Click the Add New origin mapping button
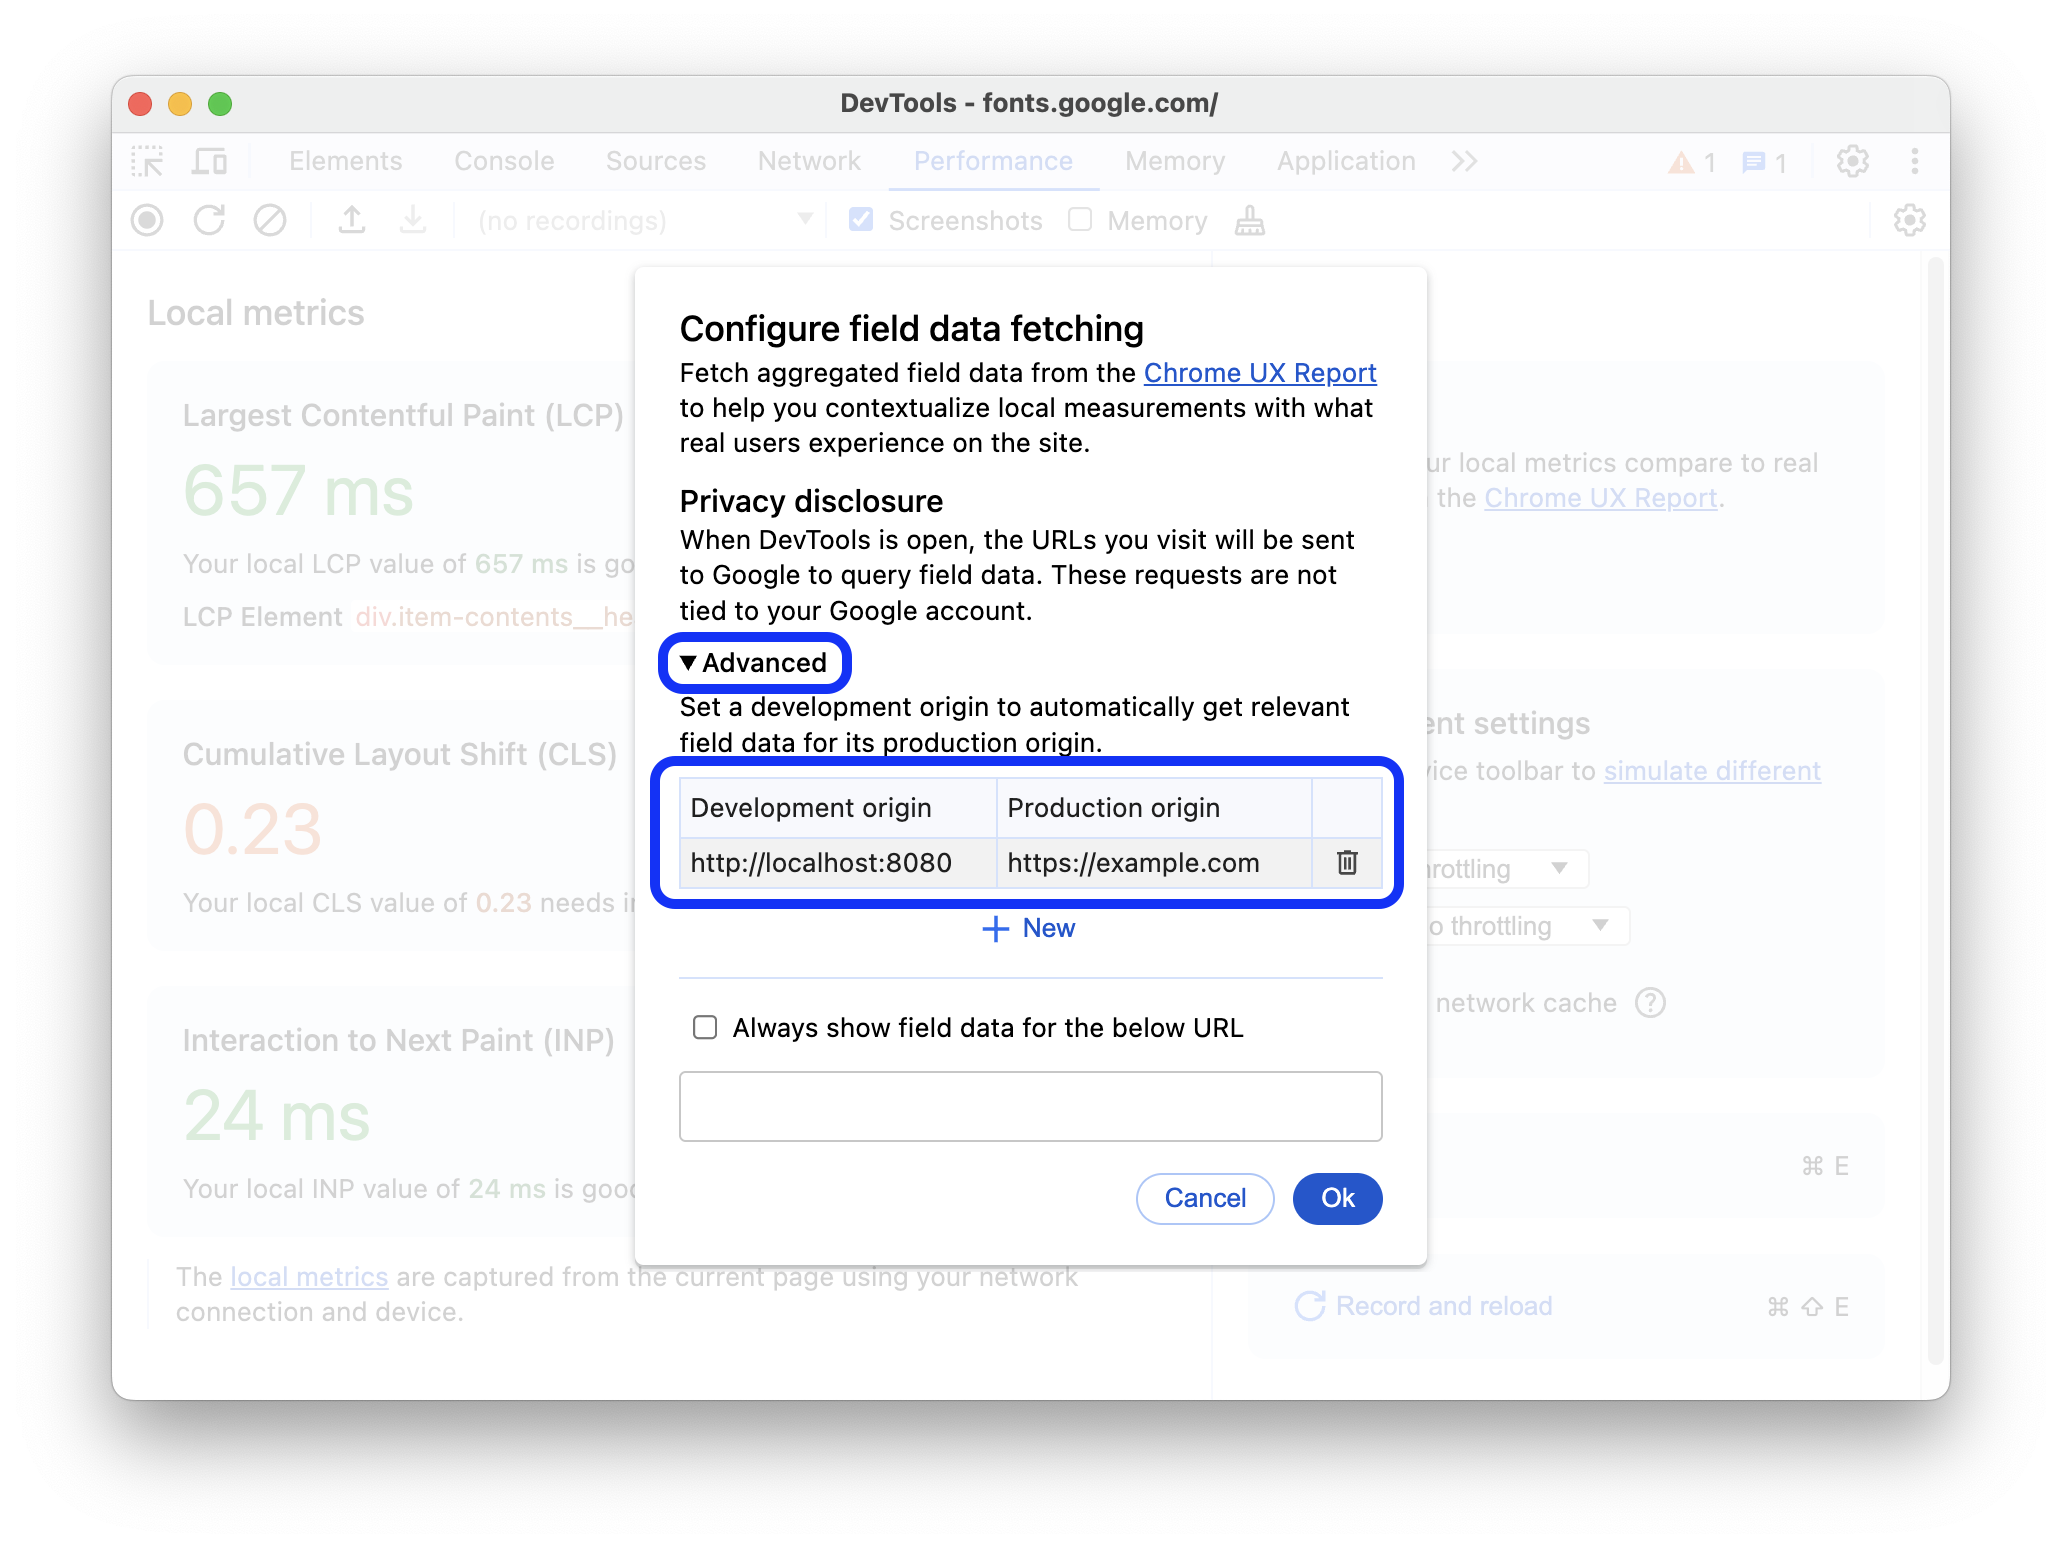Image resolution: width=2062 pixels, height=1548 pixels. (1029, 928)
